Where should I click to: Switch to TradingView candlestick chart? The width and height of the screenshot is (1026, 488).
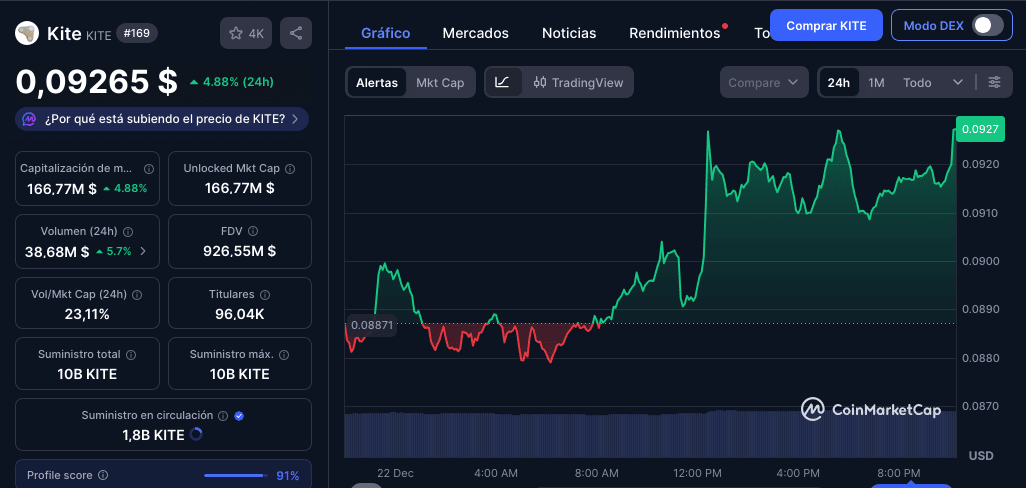coord(578,82)
